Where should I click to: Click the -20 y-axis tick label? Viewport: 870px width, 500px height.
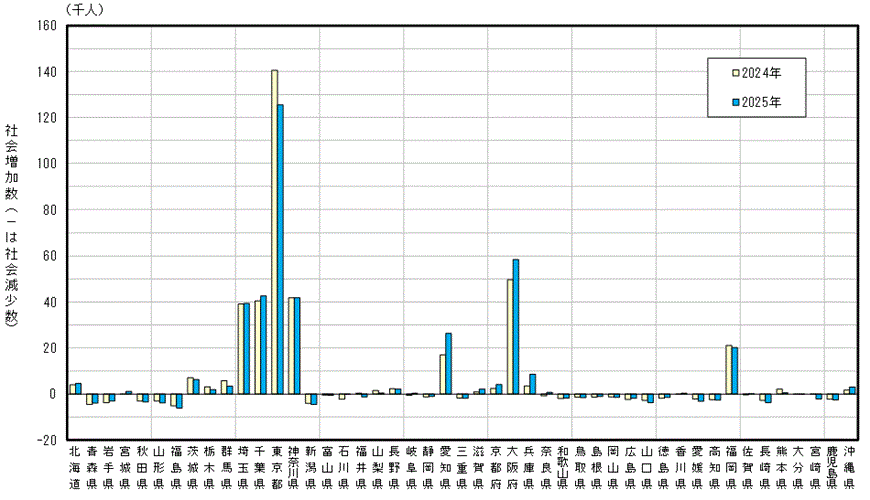click(44, 439)
